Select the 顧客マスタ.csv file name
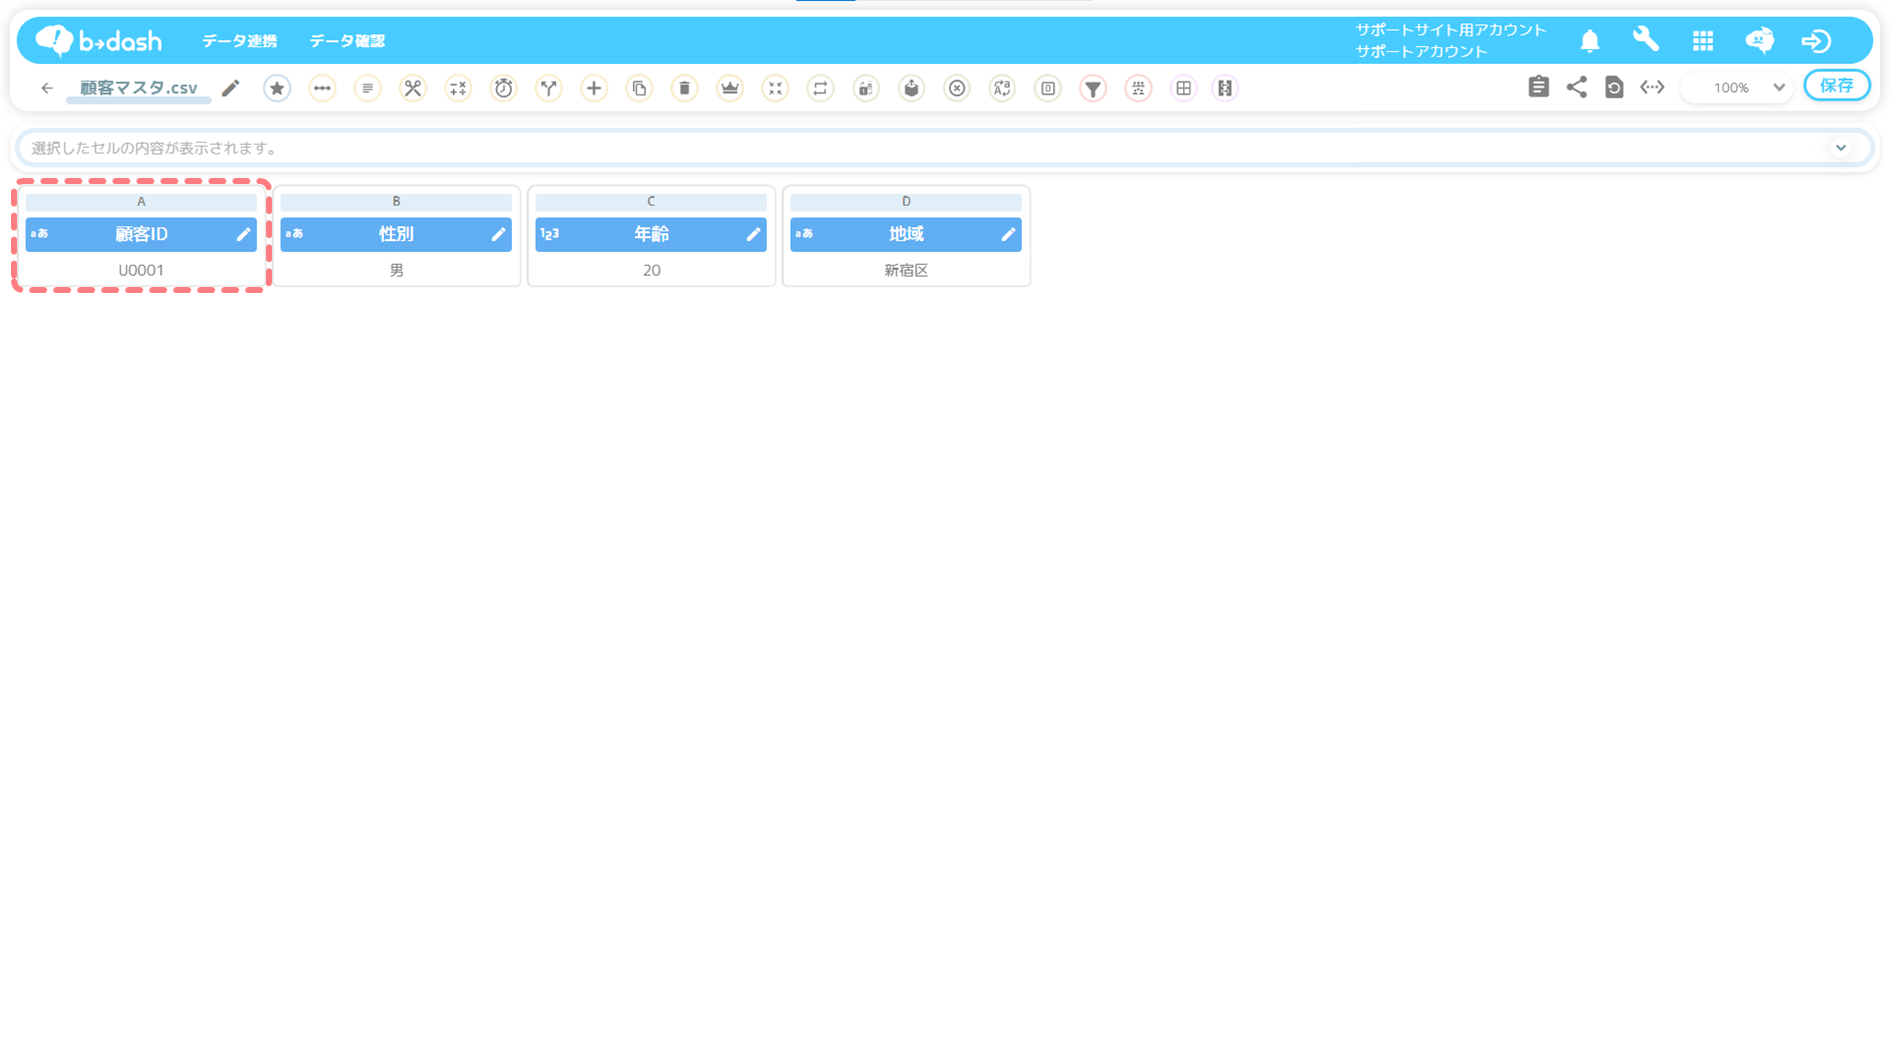This screenshot has height=1063, width=1890. coord(139,88)
